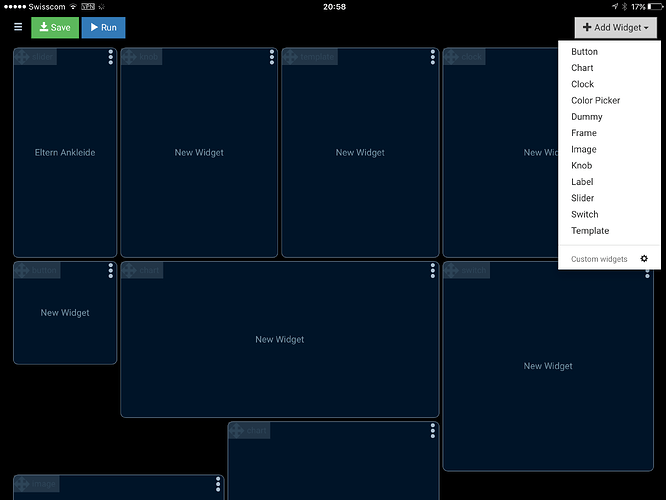Open the hamburger menu
Viewport: 666px width, 500px height.
pyautogui.click(x=18, y=27)
